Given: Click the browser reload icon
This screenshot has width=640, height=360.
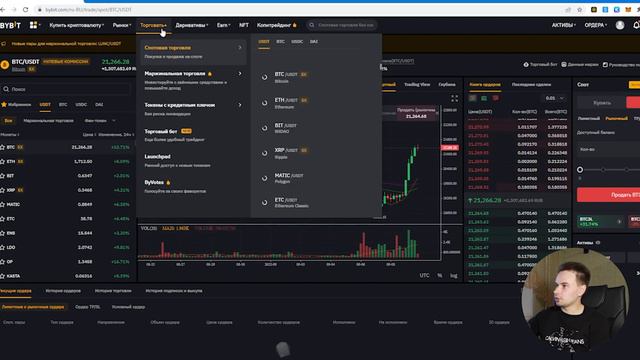Looking at the screenshot, I should tap(26, 9).
